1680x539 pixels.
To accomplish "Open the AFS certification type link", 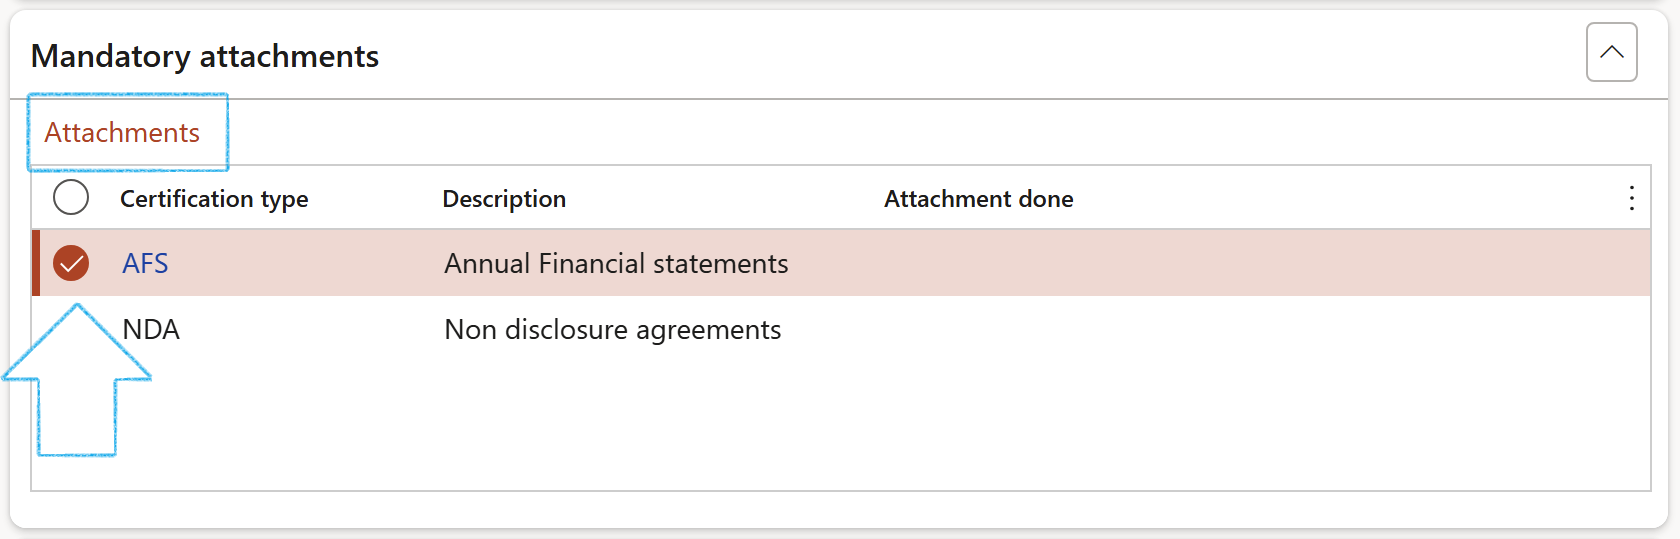I will [145, 264].
